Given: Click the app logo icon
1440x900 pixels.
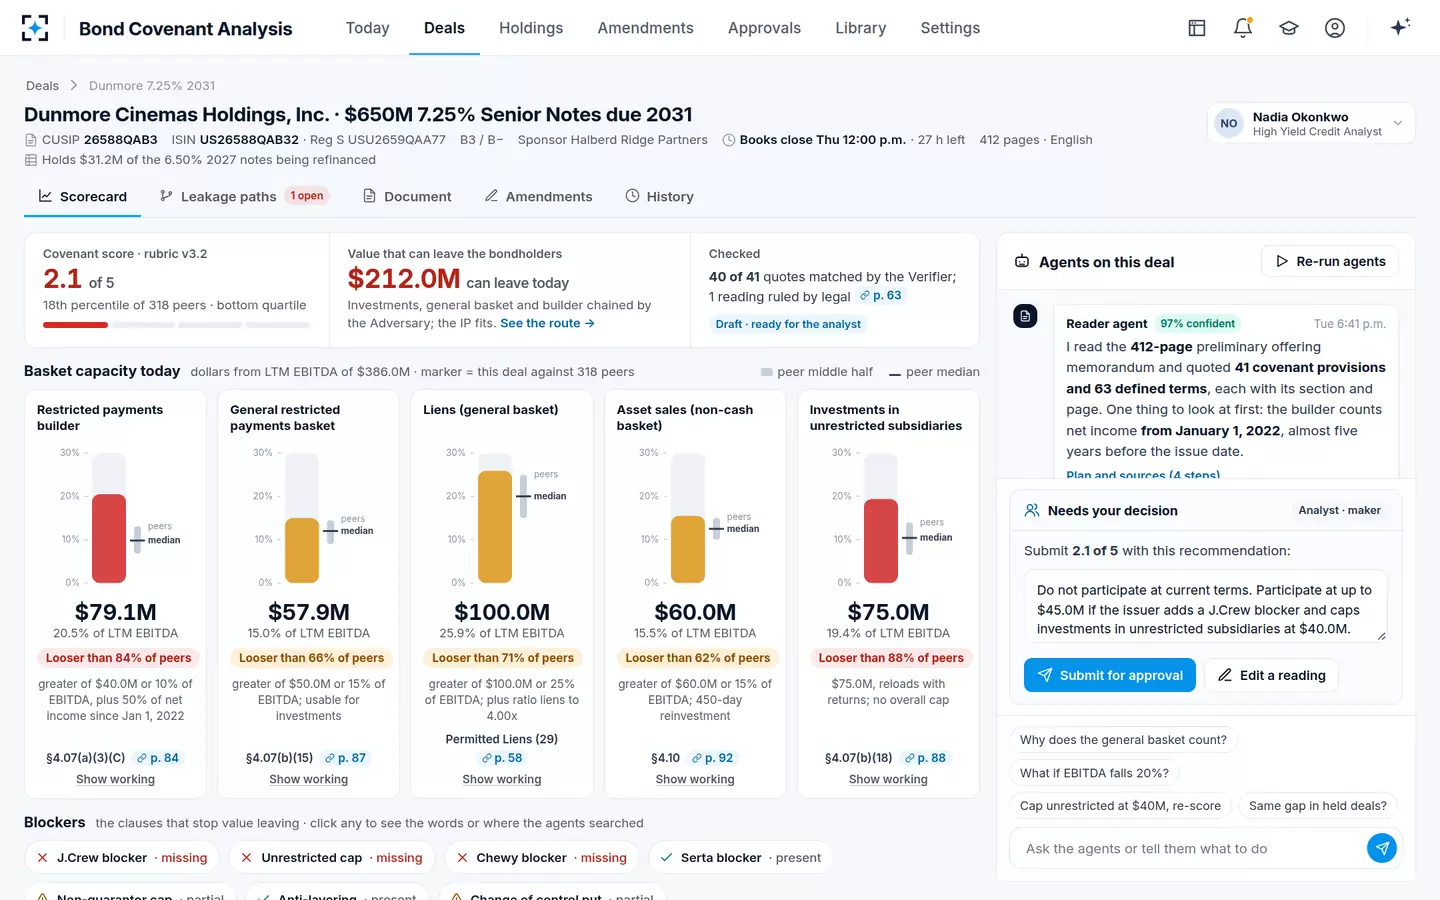Looking at the screenshot, I should coord(35,28).
